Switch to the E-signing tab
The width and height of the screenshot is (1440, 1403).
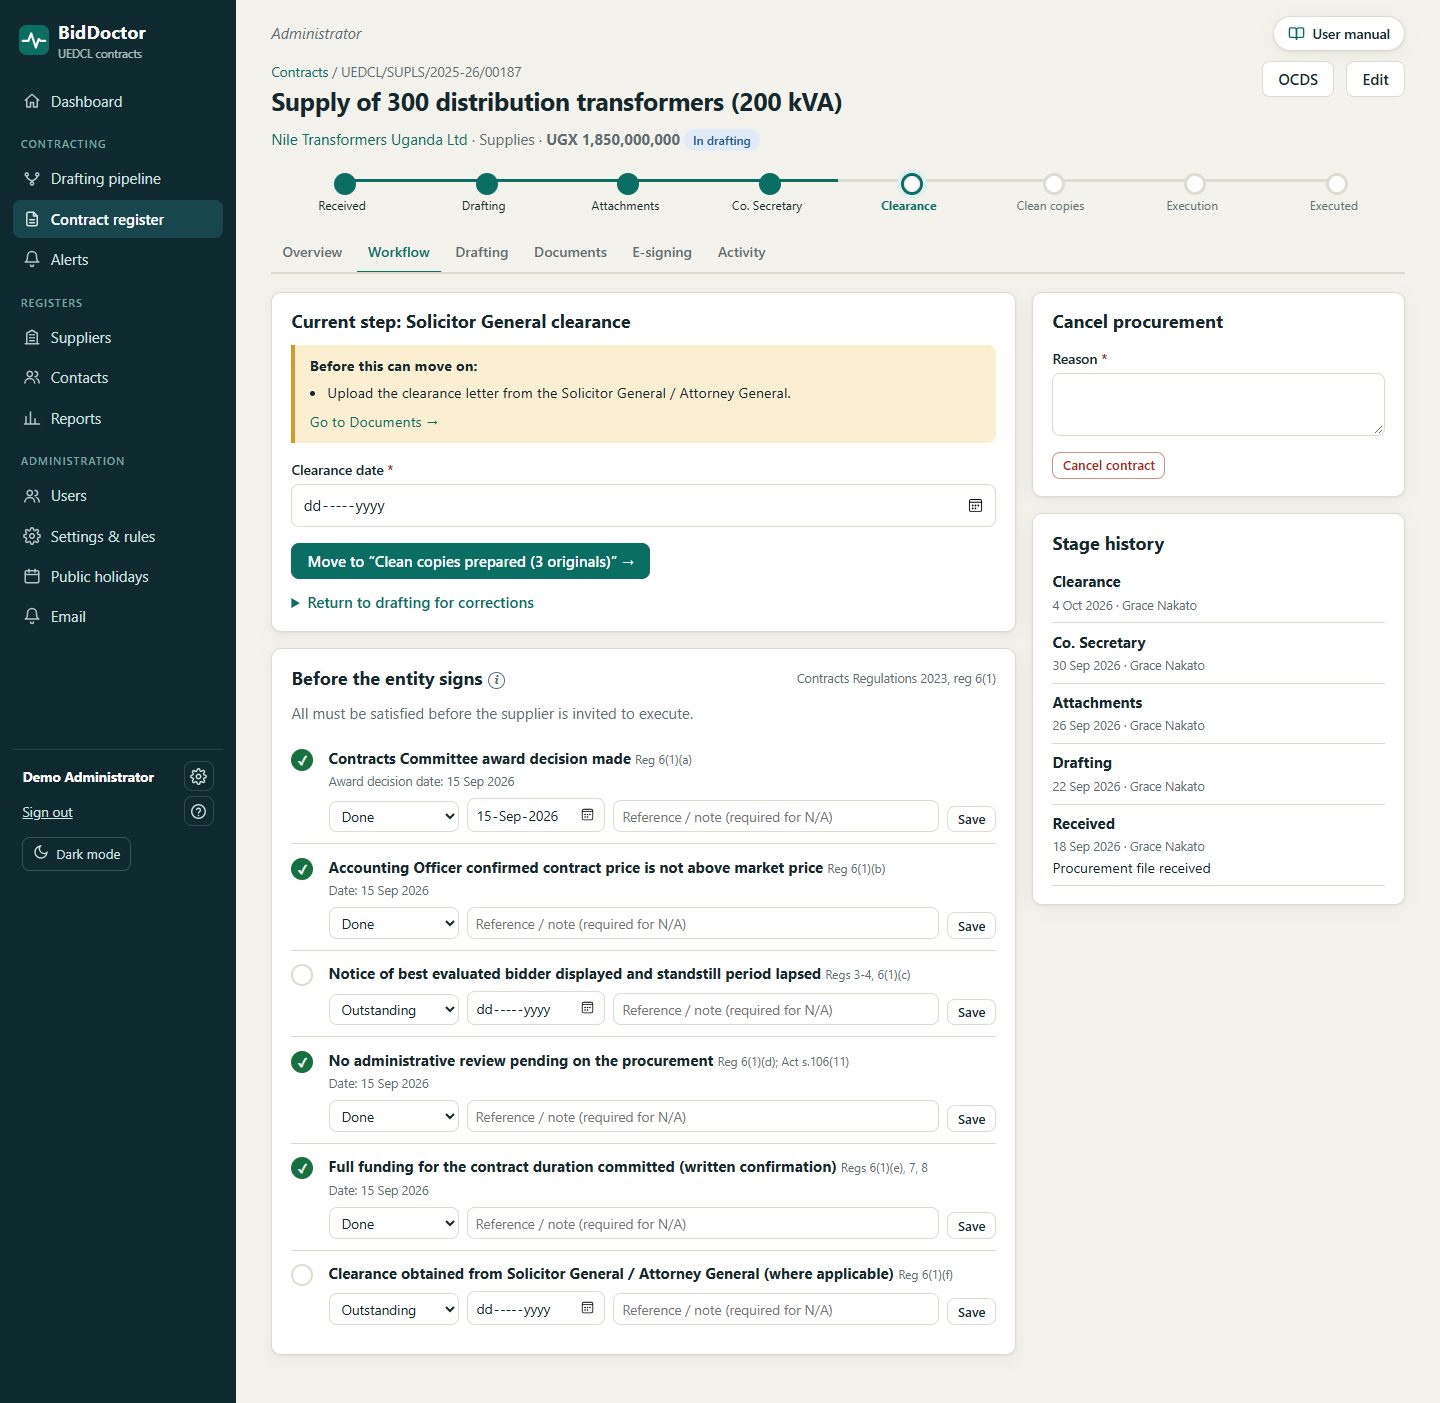(x=662, y=252)
